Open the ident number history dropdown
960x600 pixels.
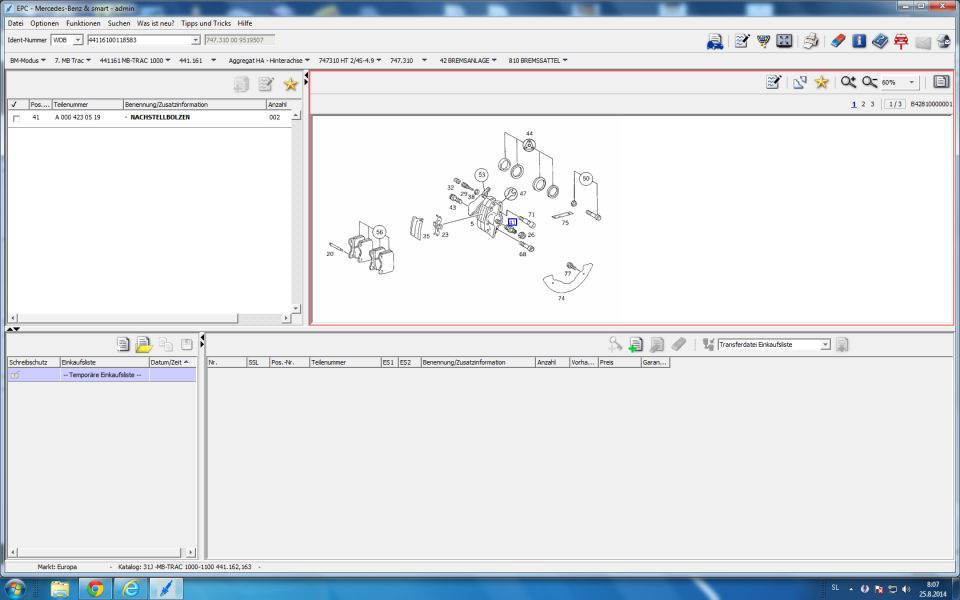195,40
